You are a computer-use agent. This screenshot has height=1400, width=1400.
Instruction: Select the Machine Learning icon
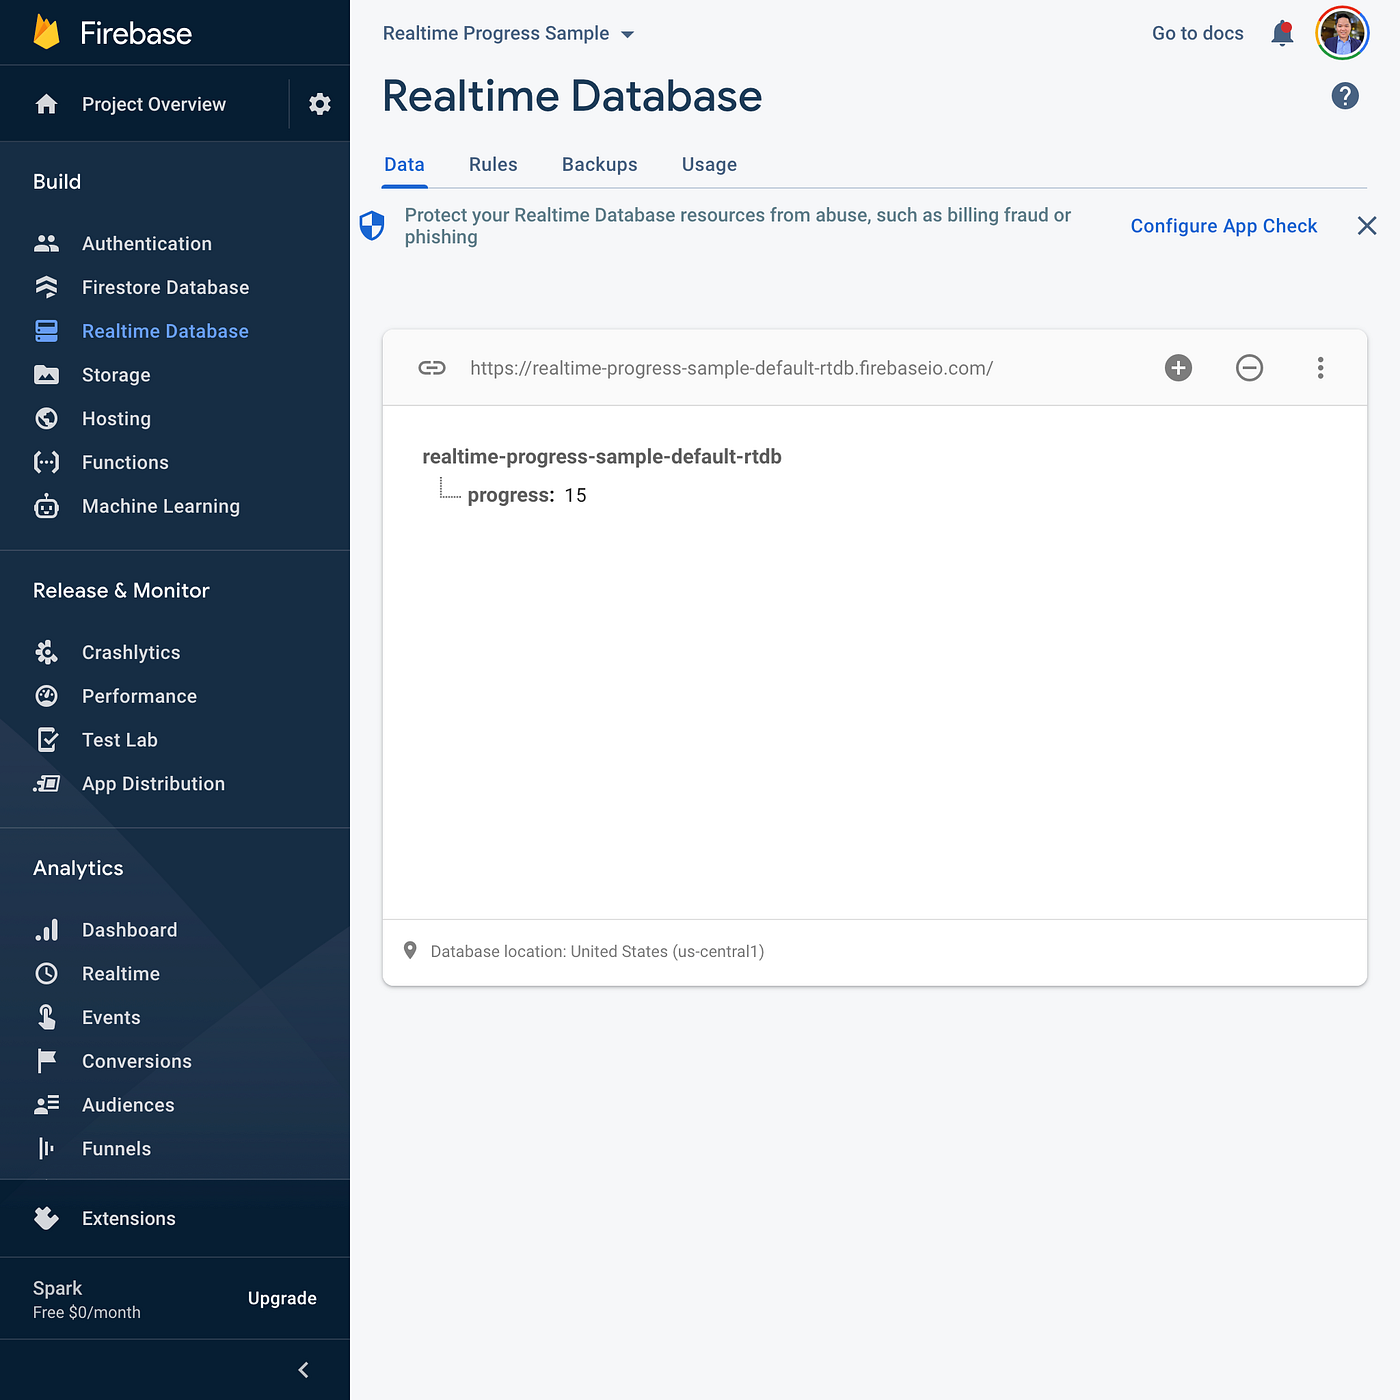coord(46,506)
